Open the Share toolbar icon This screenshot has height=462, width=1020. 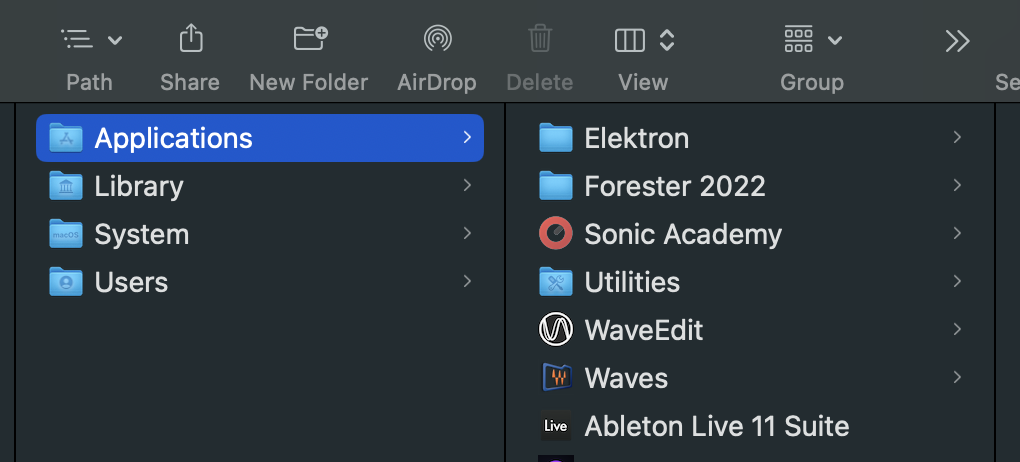191,38
